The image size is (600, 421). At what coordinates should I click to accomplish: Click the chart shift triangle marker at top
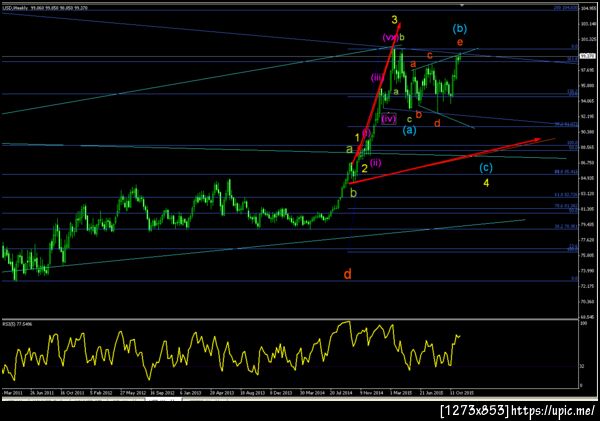(462, 5)
